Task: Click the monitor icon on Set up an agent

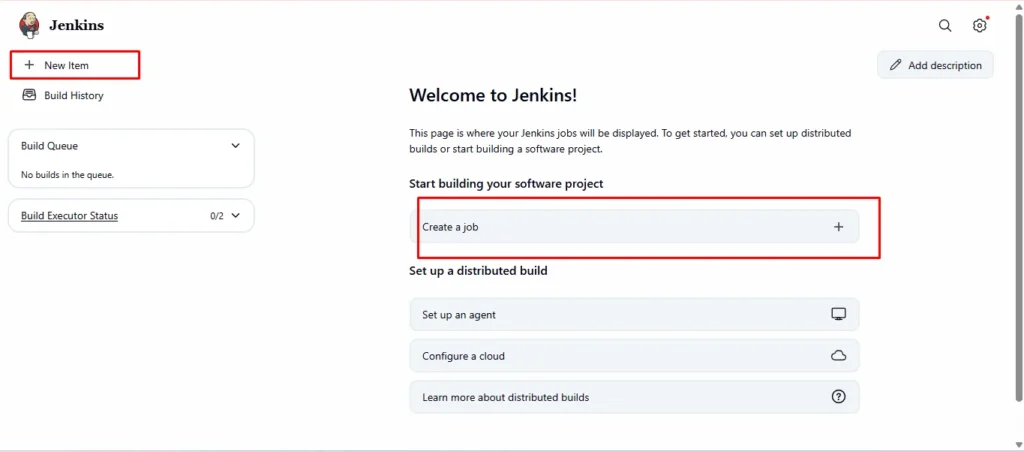Action: click(x=838, y=314)
